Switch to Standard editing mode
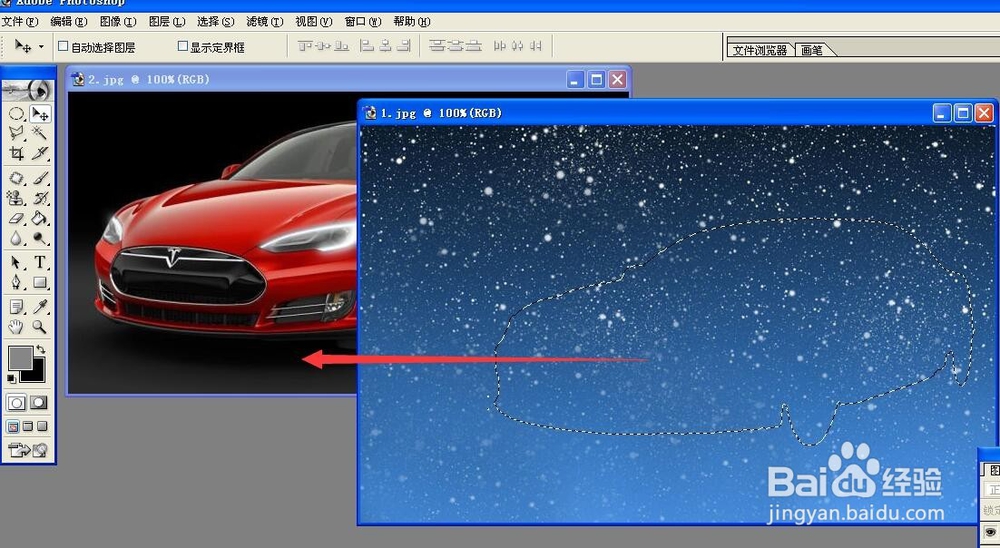Viewport: 1000px width, 548px height. [17, 403]
